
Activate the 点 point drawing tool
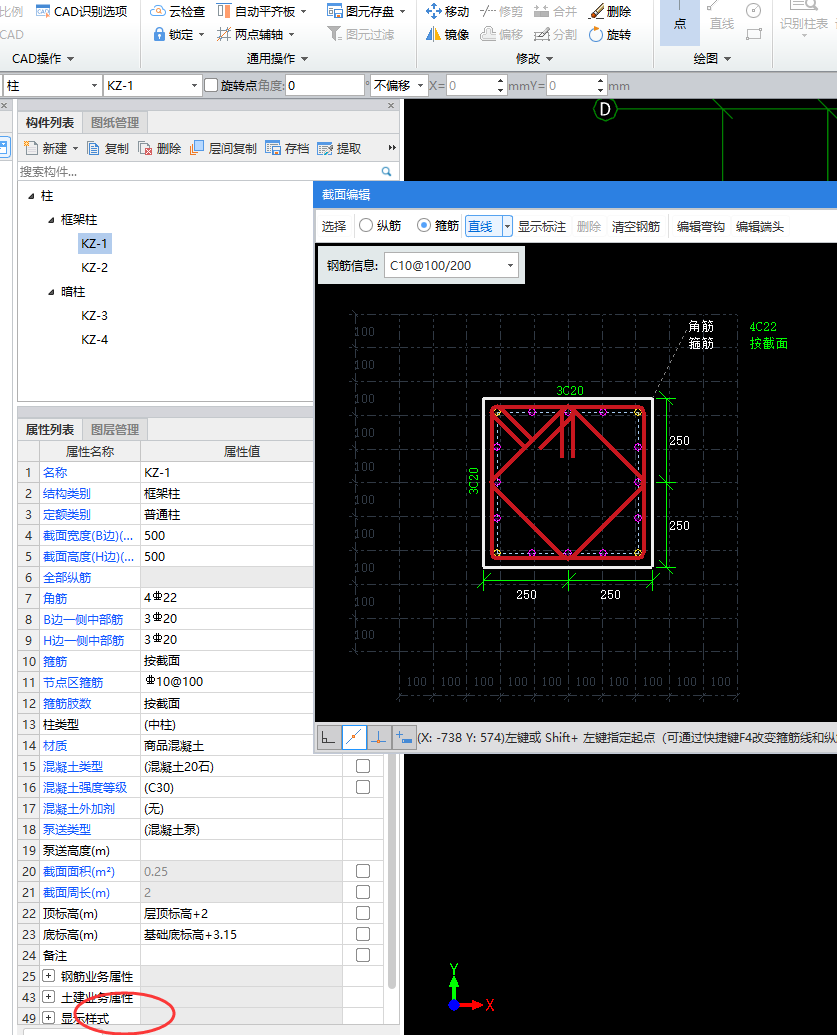(x=680, y=23)
